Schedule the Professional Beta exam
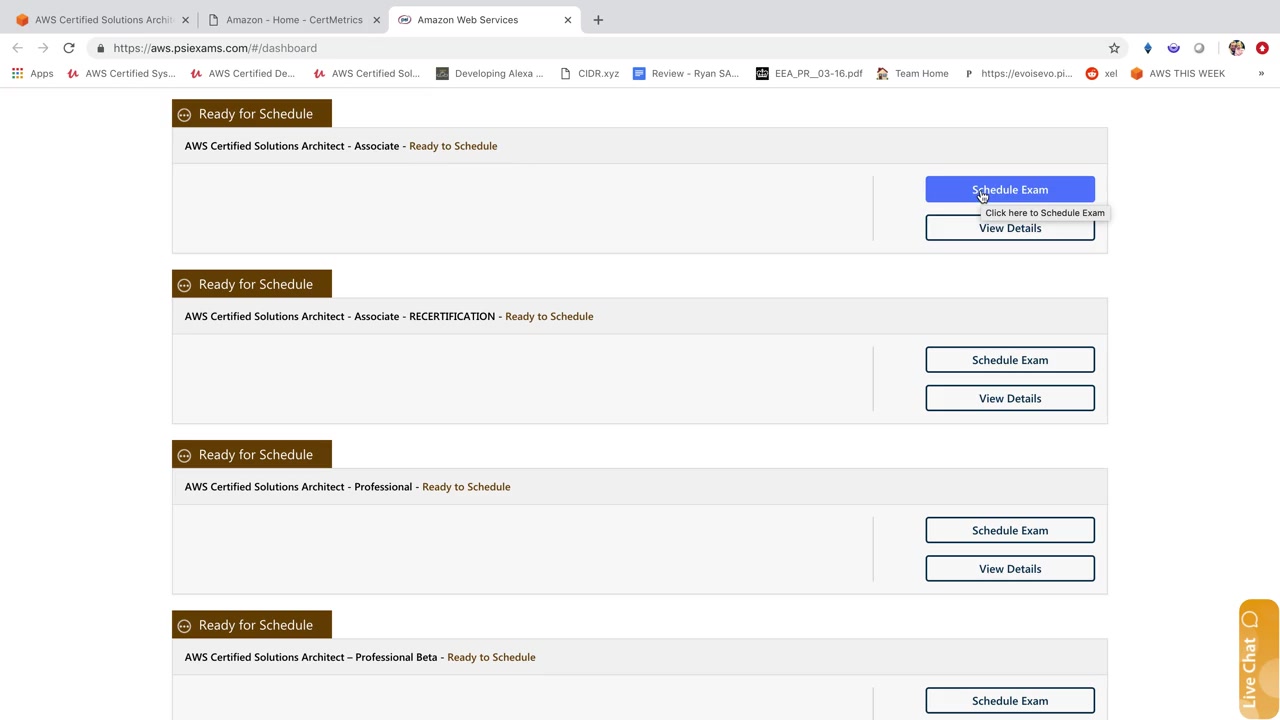Viewport: 1280px width, 720px height. (1010, 701)
